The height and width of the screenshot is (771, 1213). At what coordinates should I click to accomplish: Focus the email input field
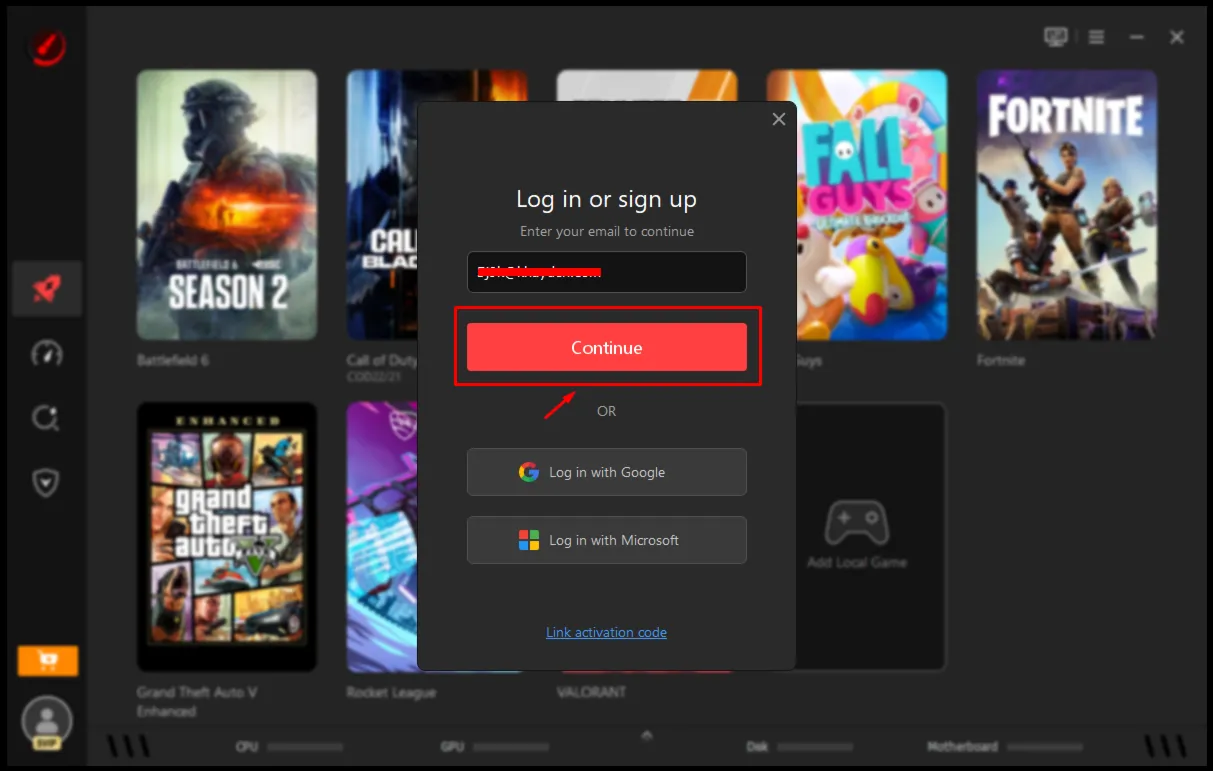[x=607, y=272]
